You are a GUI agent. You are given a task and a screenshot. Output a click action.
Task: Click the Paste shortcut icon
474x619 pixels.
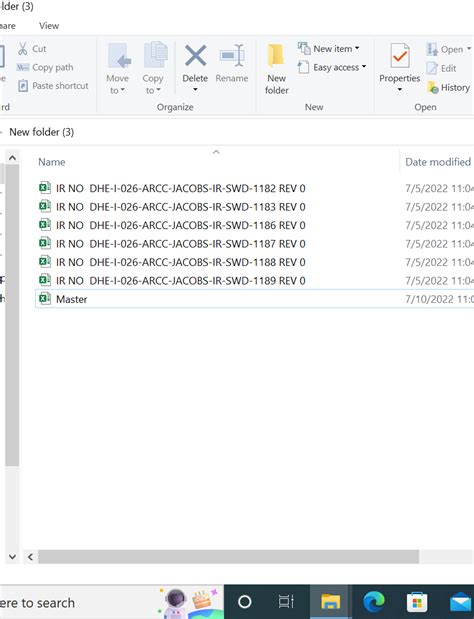click(23, 86)
